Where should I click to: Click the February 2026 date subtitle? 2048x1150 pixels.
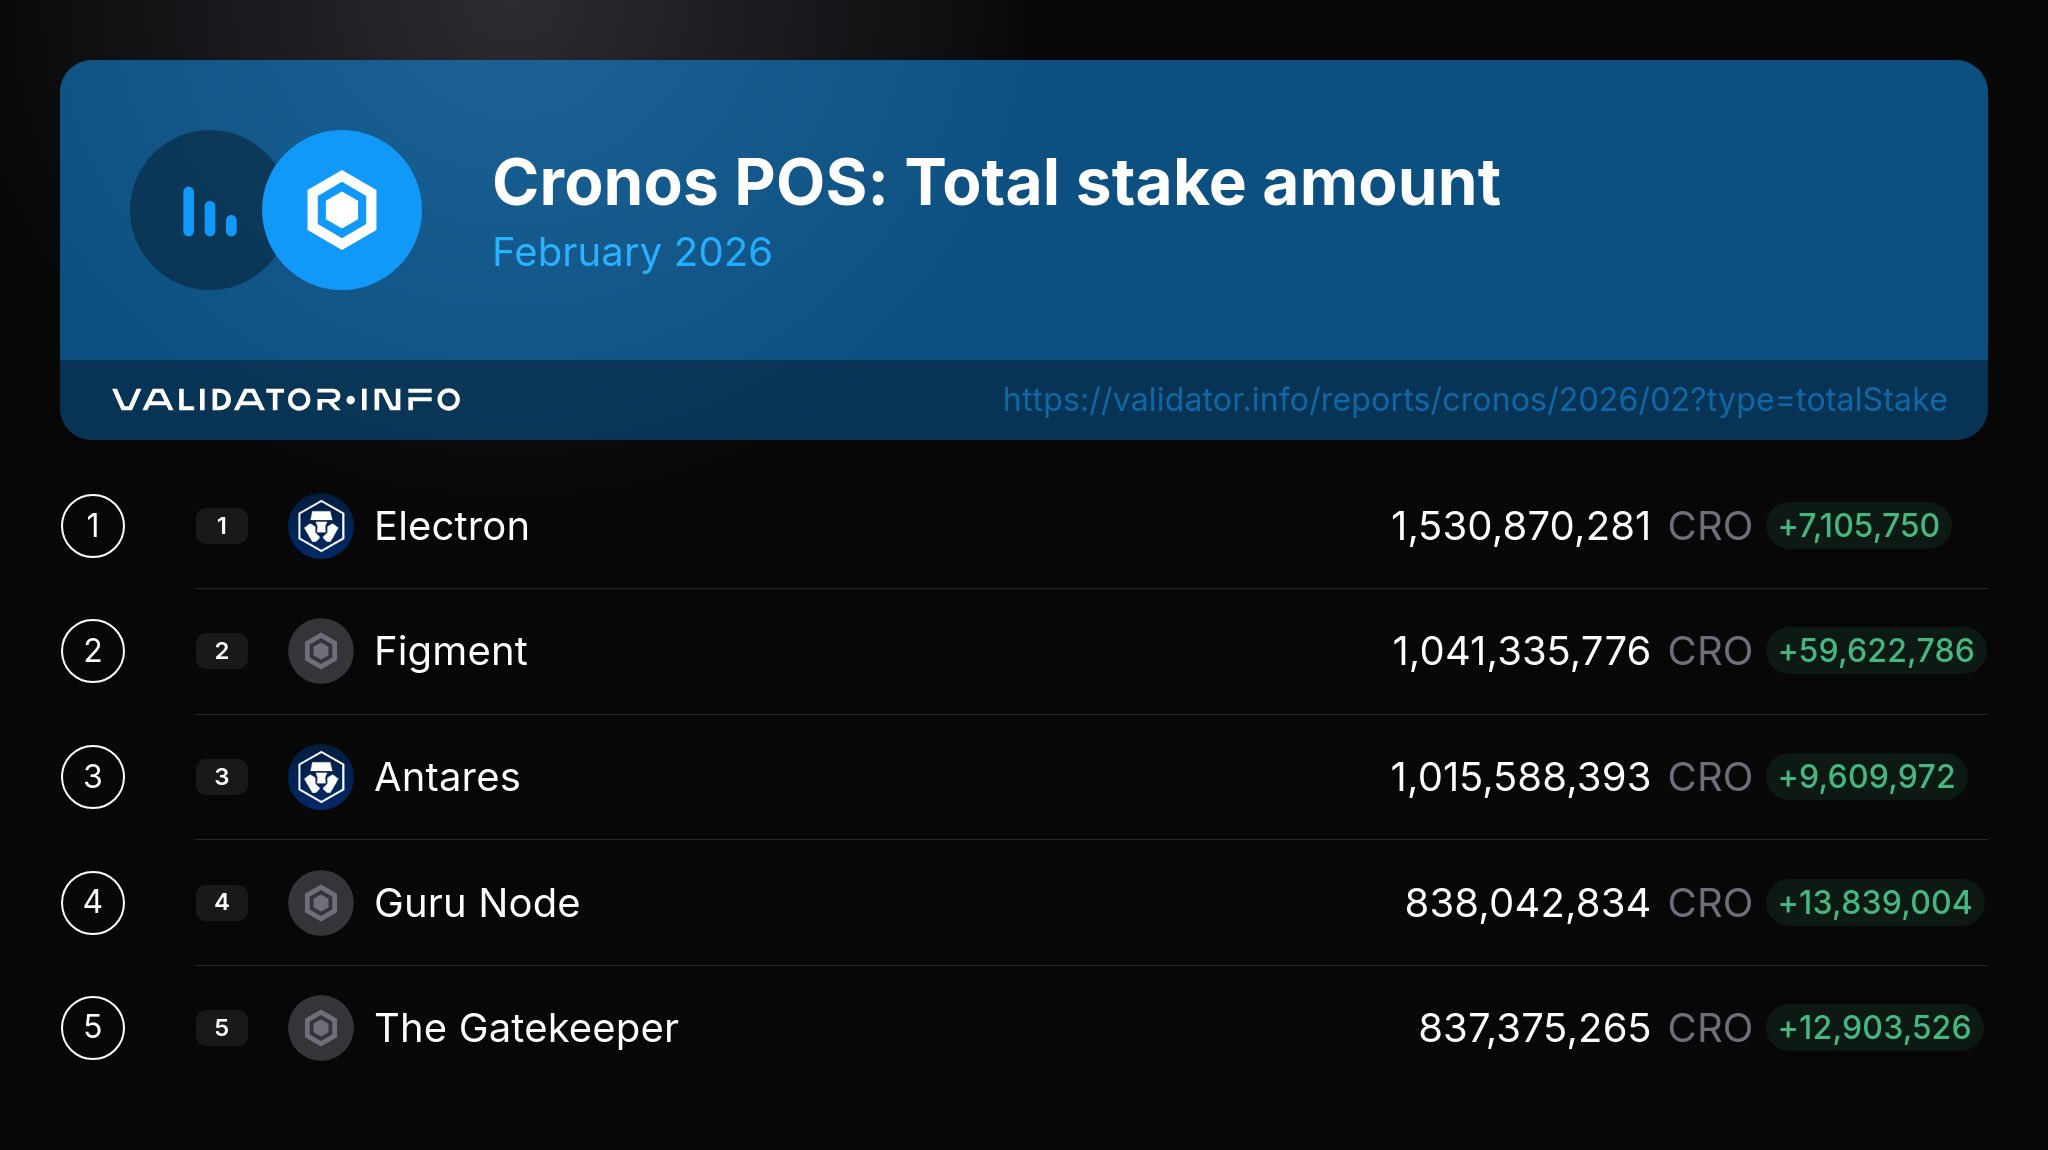632,252
